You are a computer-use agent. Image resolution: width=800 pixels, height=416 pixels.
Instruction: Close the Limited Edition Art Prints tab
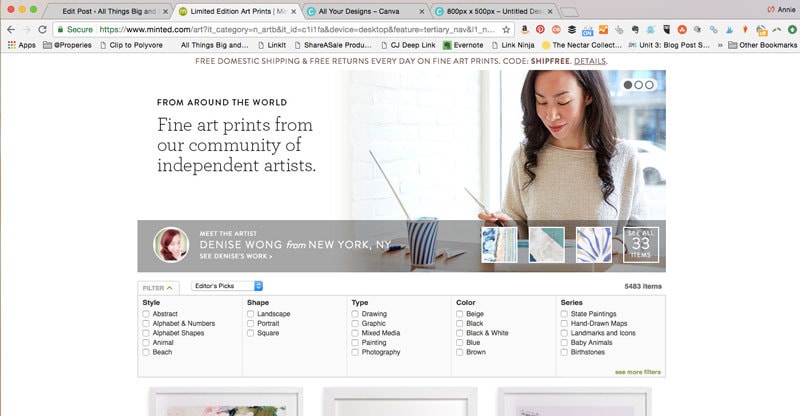point(293,11)
